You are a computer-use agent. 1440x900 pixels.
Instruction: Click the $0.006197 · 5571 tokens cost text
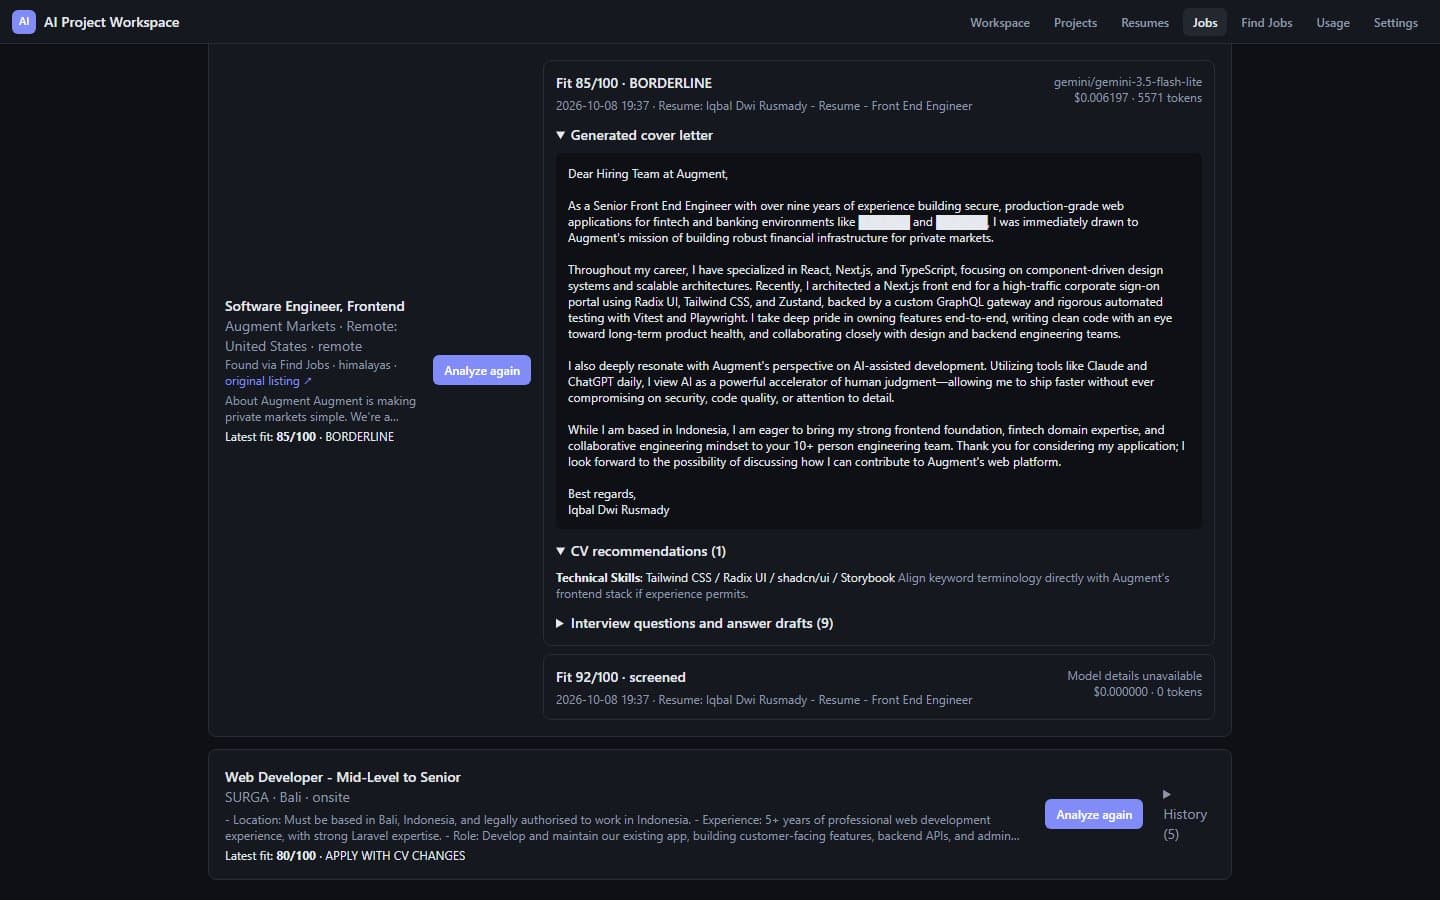[x=1138, y=98]
